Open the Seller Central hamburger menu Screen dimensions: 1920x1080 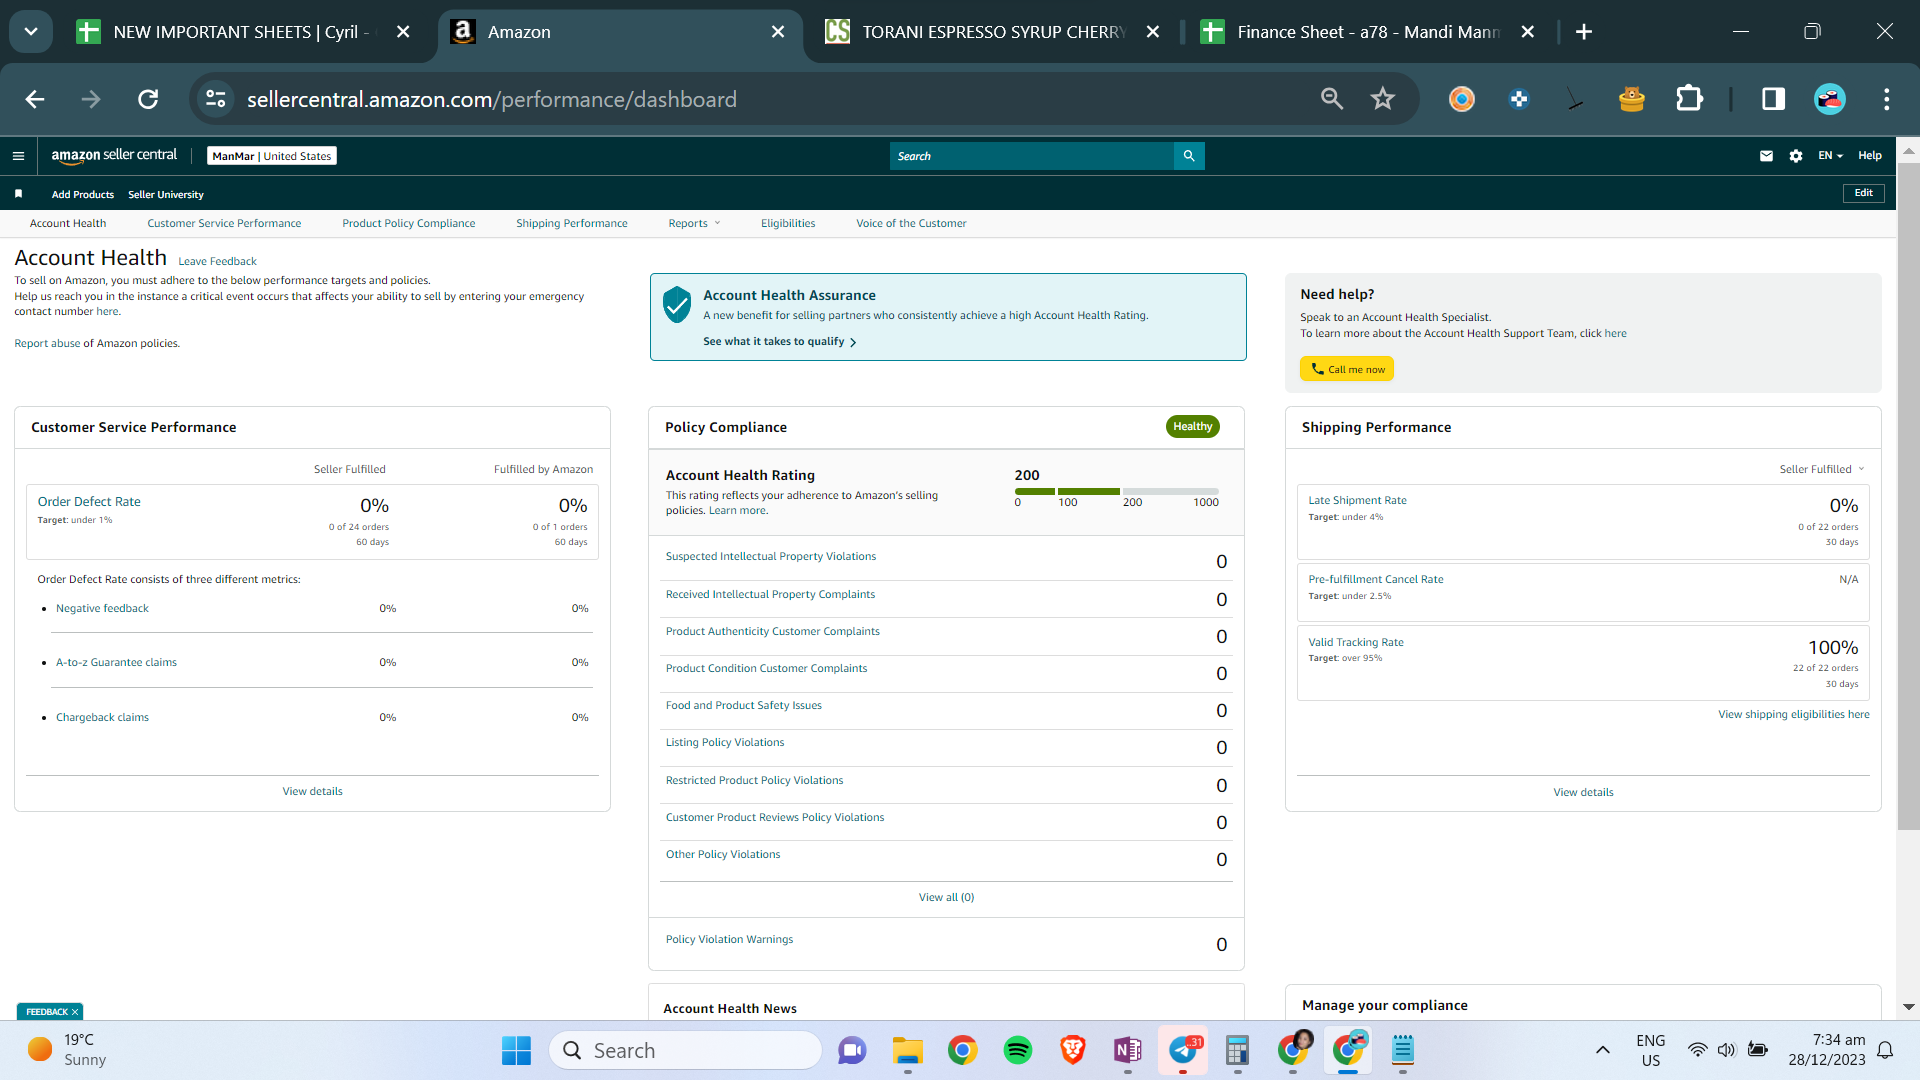[x=18, y=156]
